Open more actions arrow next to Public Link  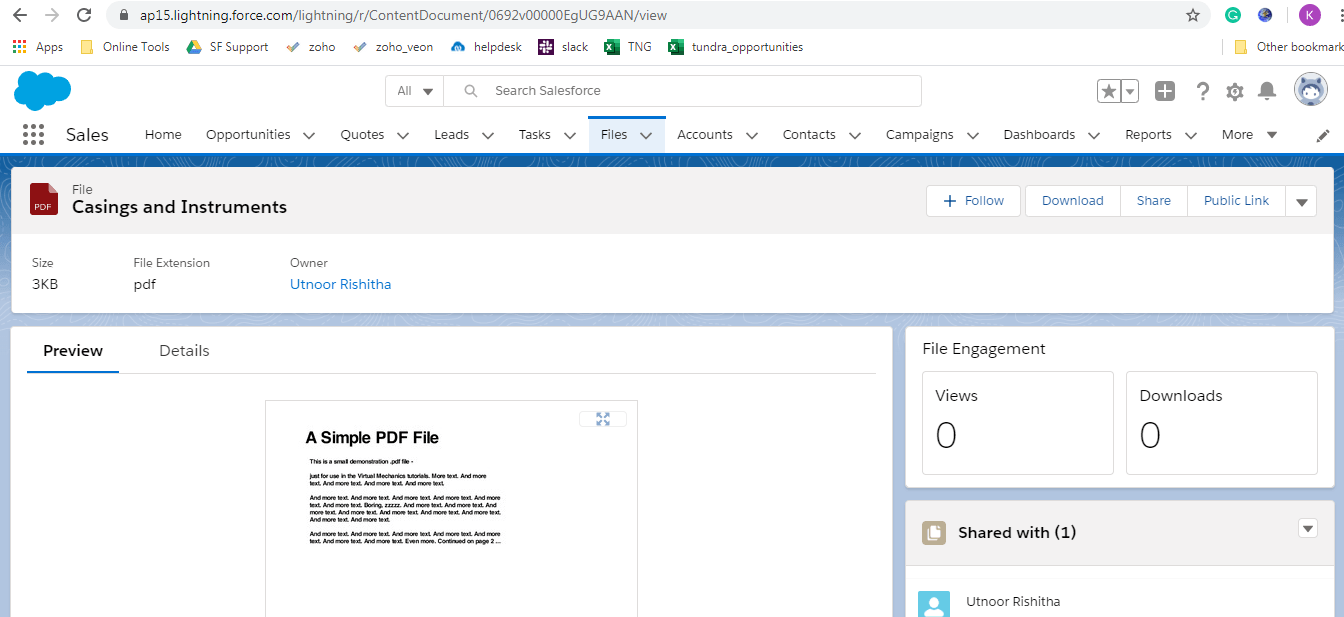[1301, 200]
